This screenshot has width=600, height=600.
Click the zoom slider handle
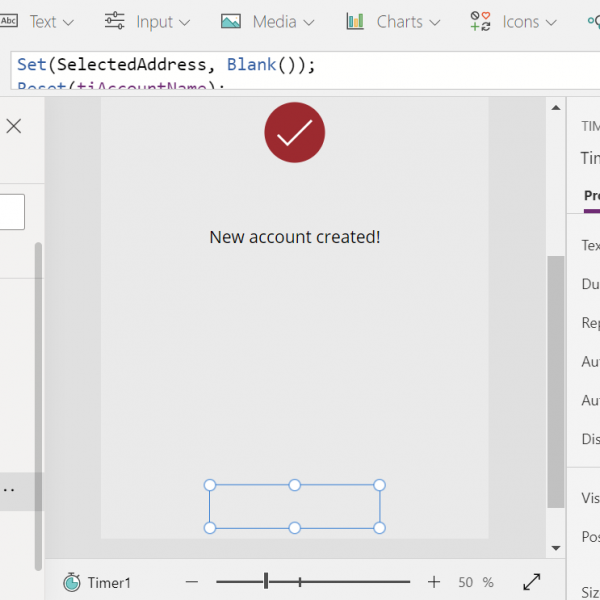266,581
